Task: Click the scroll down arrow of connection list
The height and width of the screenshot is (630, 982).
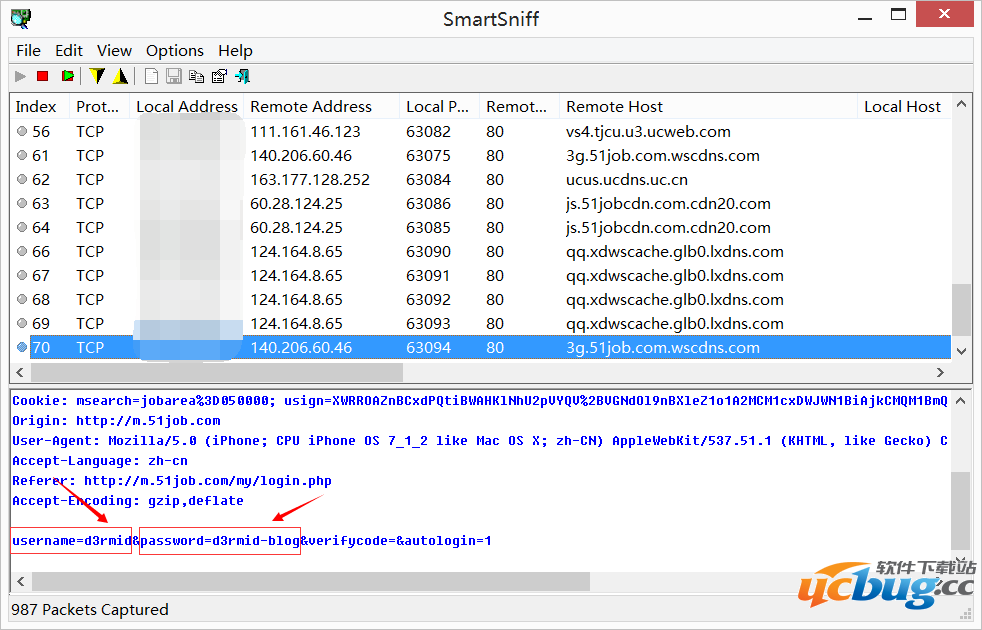Action: (x=961, y=351)
